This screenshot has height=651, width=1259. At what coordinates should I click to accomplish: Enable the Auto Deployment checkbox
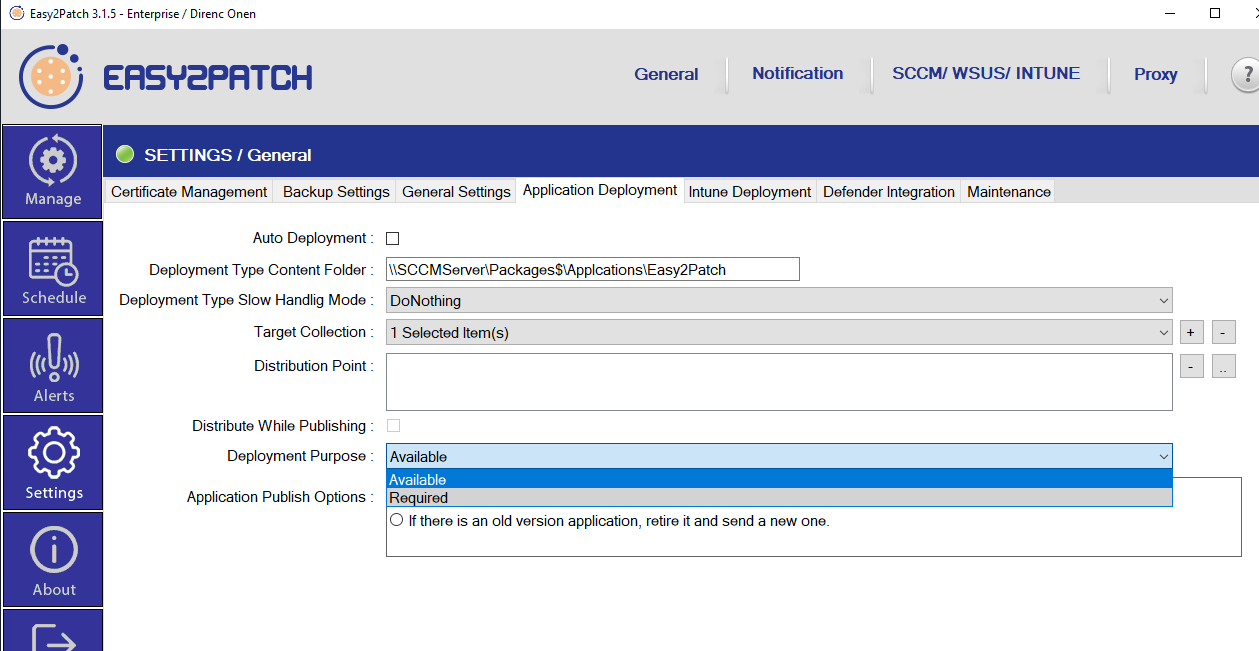[x=393, y=239]
